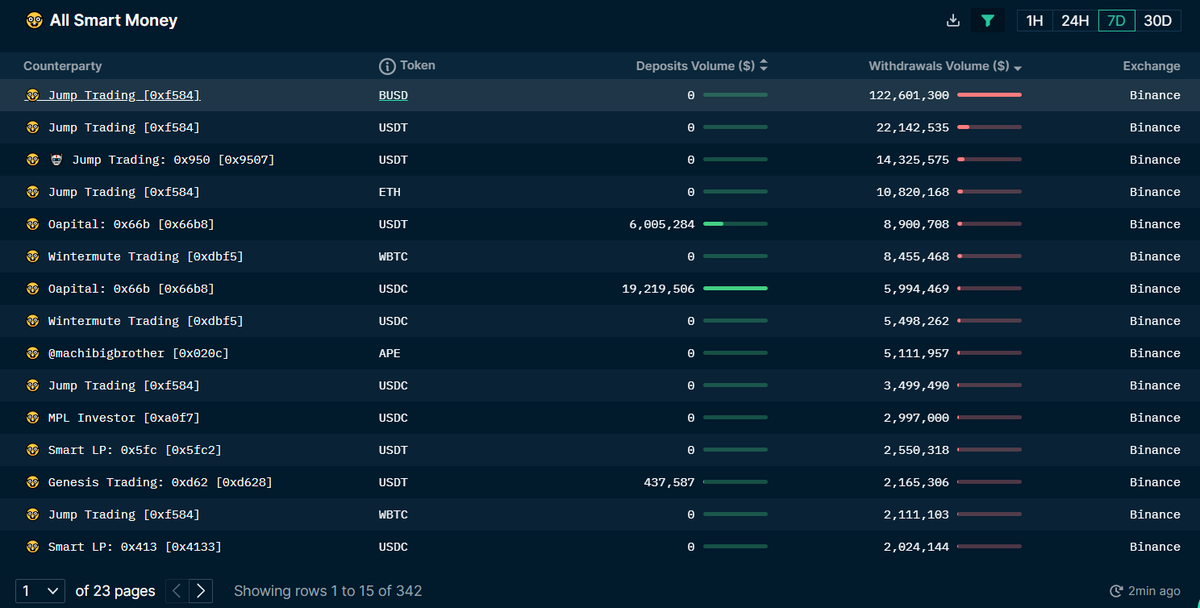Click the smart money icon beside Smart LP: 0x5fc

[32, 450]
